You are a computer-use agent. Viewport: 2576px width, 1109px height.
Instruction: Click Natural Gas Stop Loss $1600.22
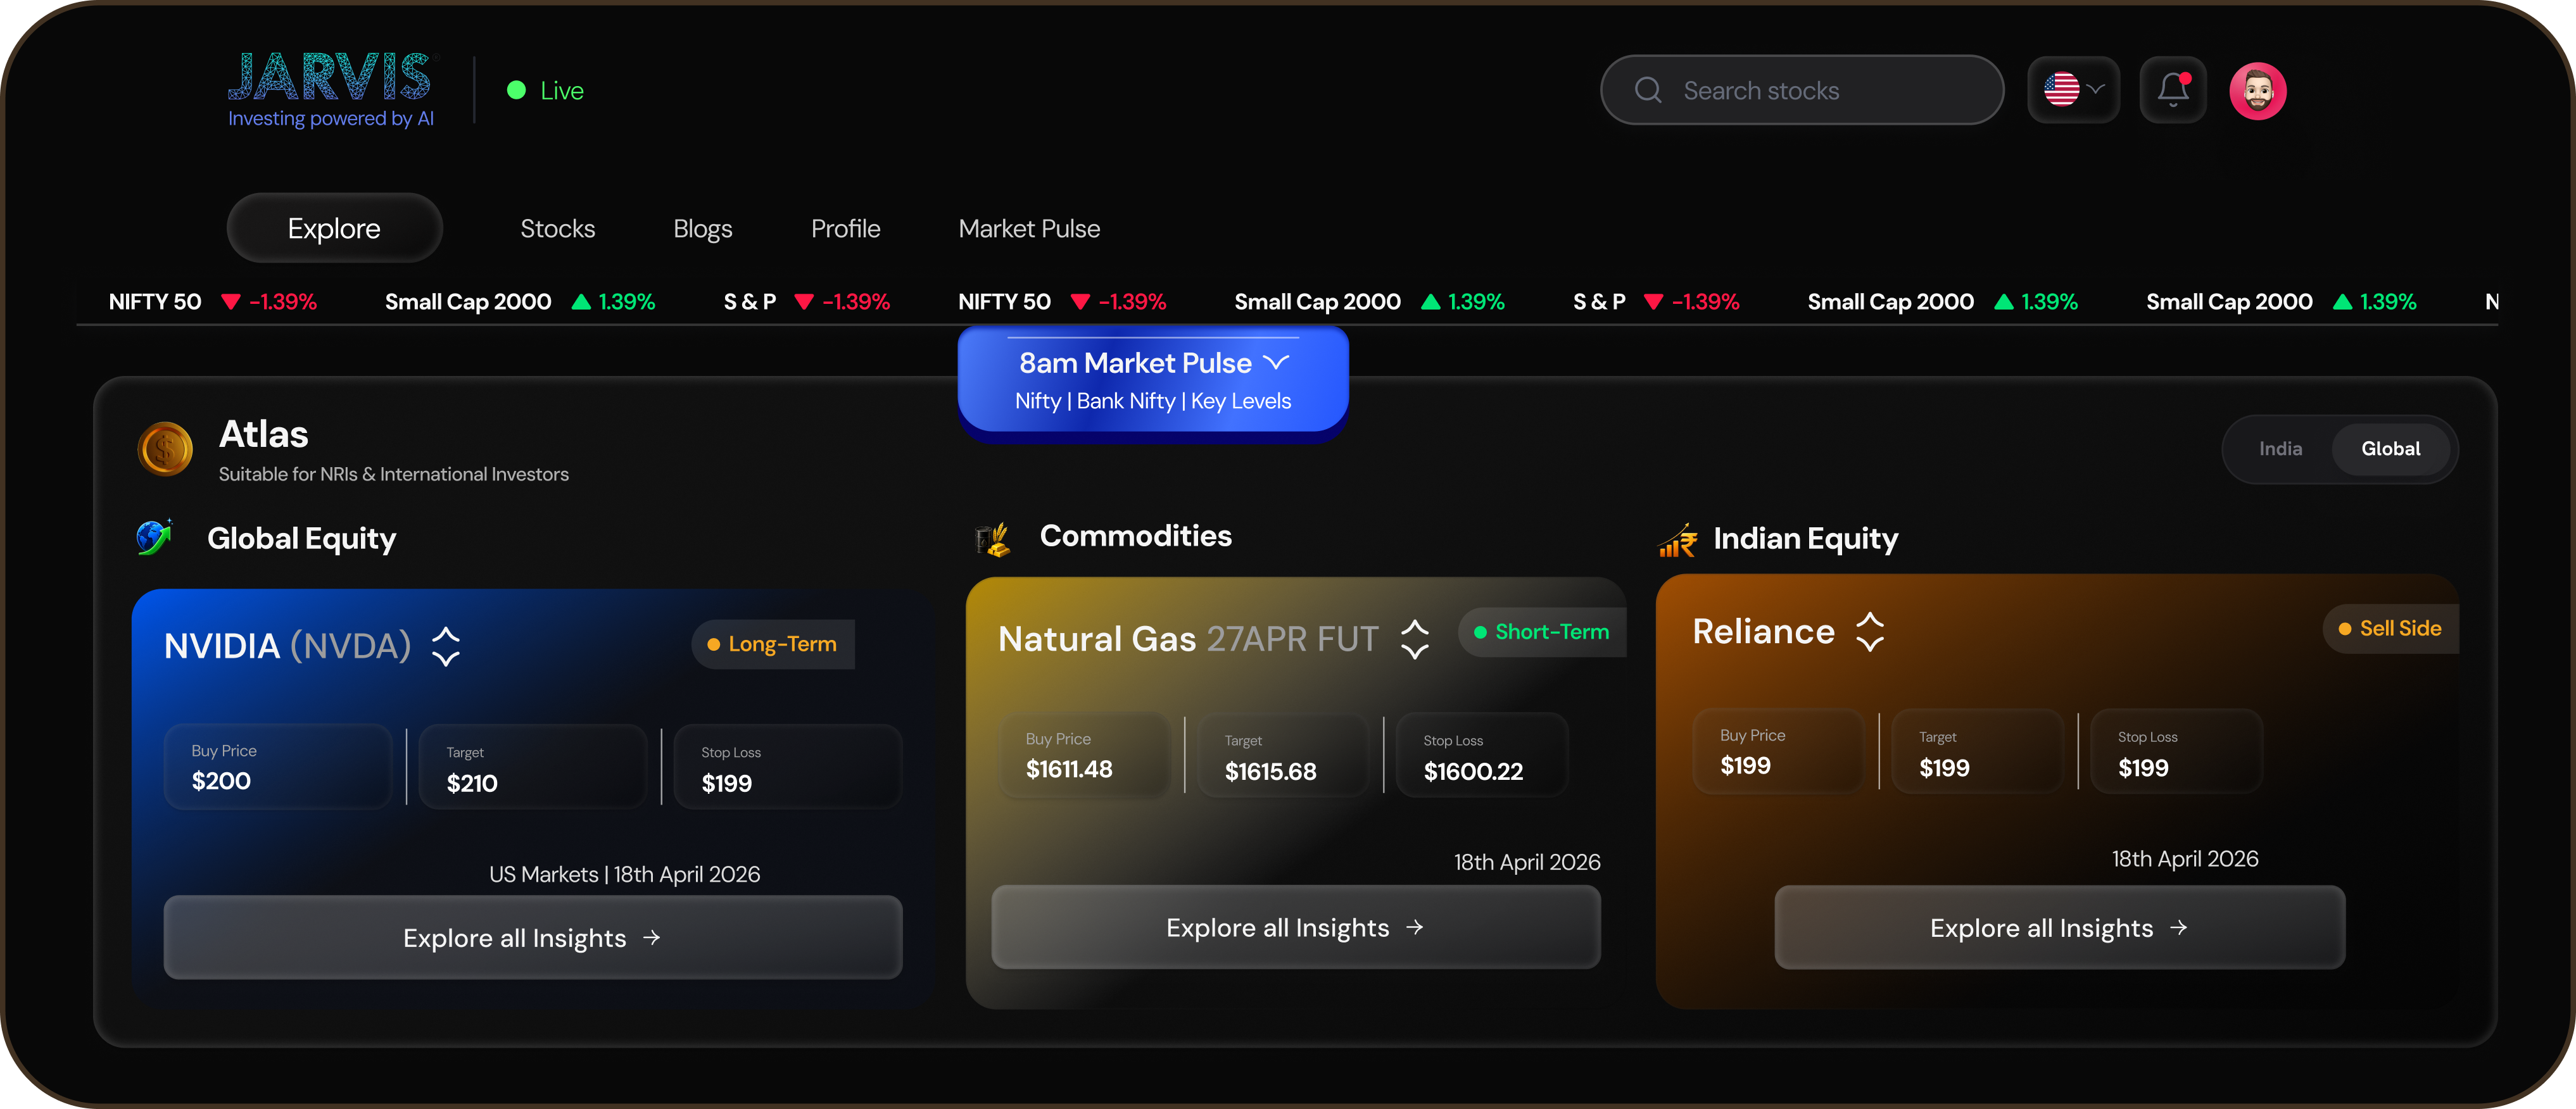[x=1481, y=755]
